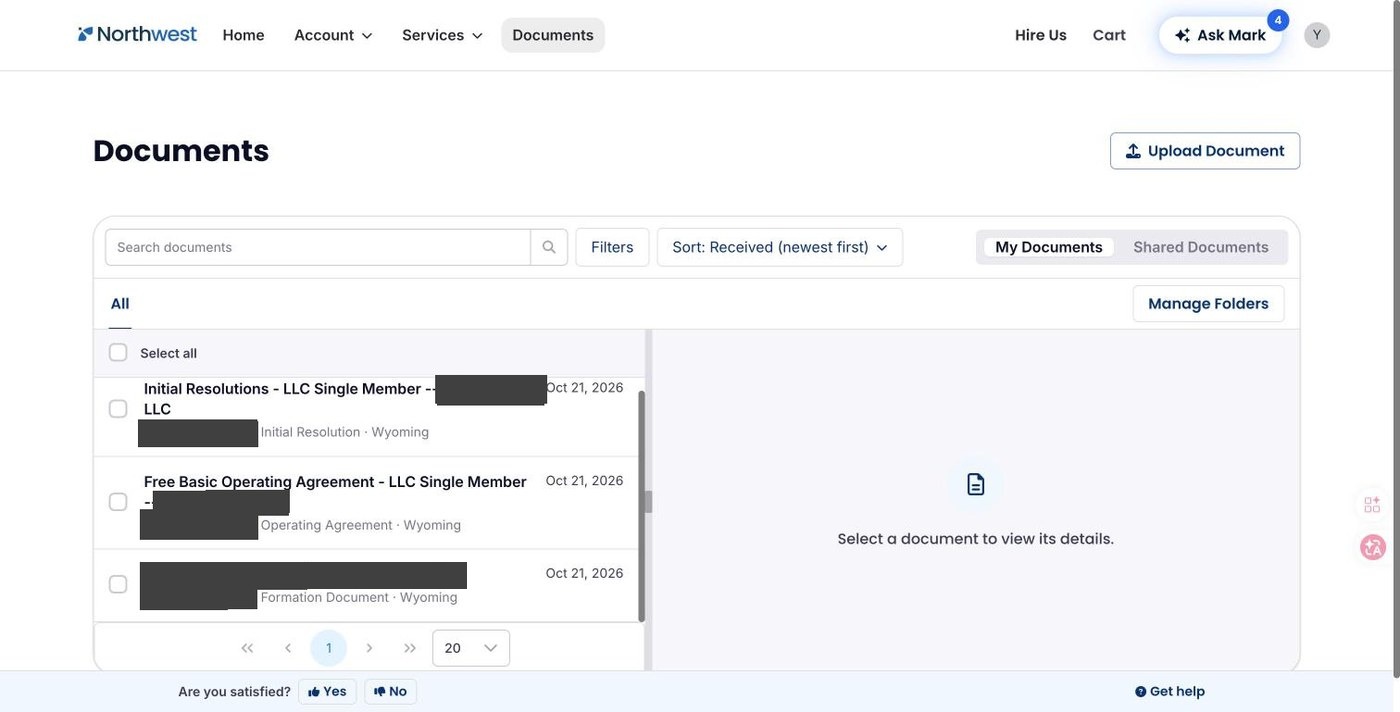Screen dimensions: 1400x712
Task: Open the Documents nav item
Action: 553,35
